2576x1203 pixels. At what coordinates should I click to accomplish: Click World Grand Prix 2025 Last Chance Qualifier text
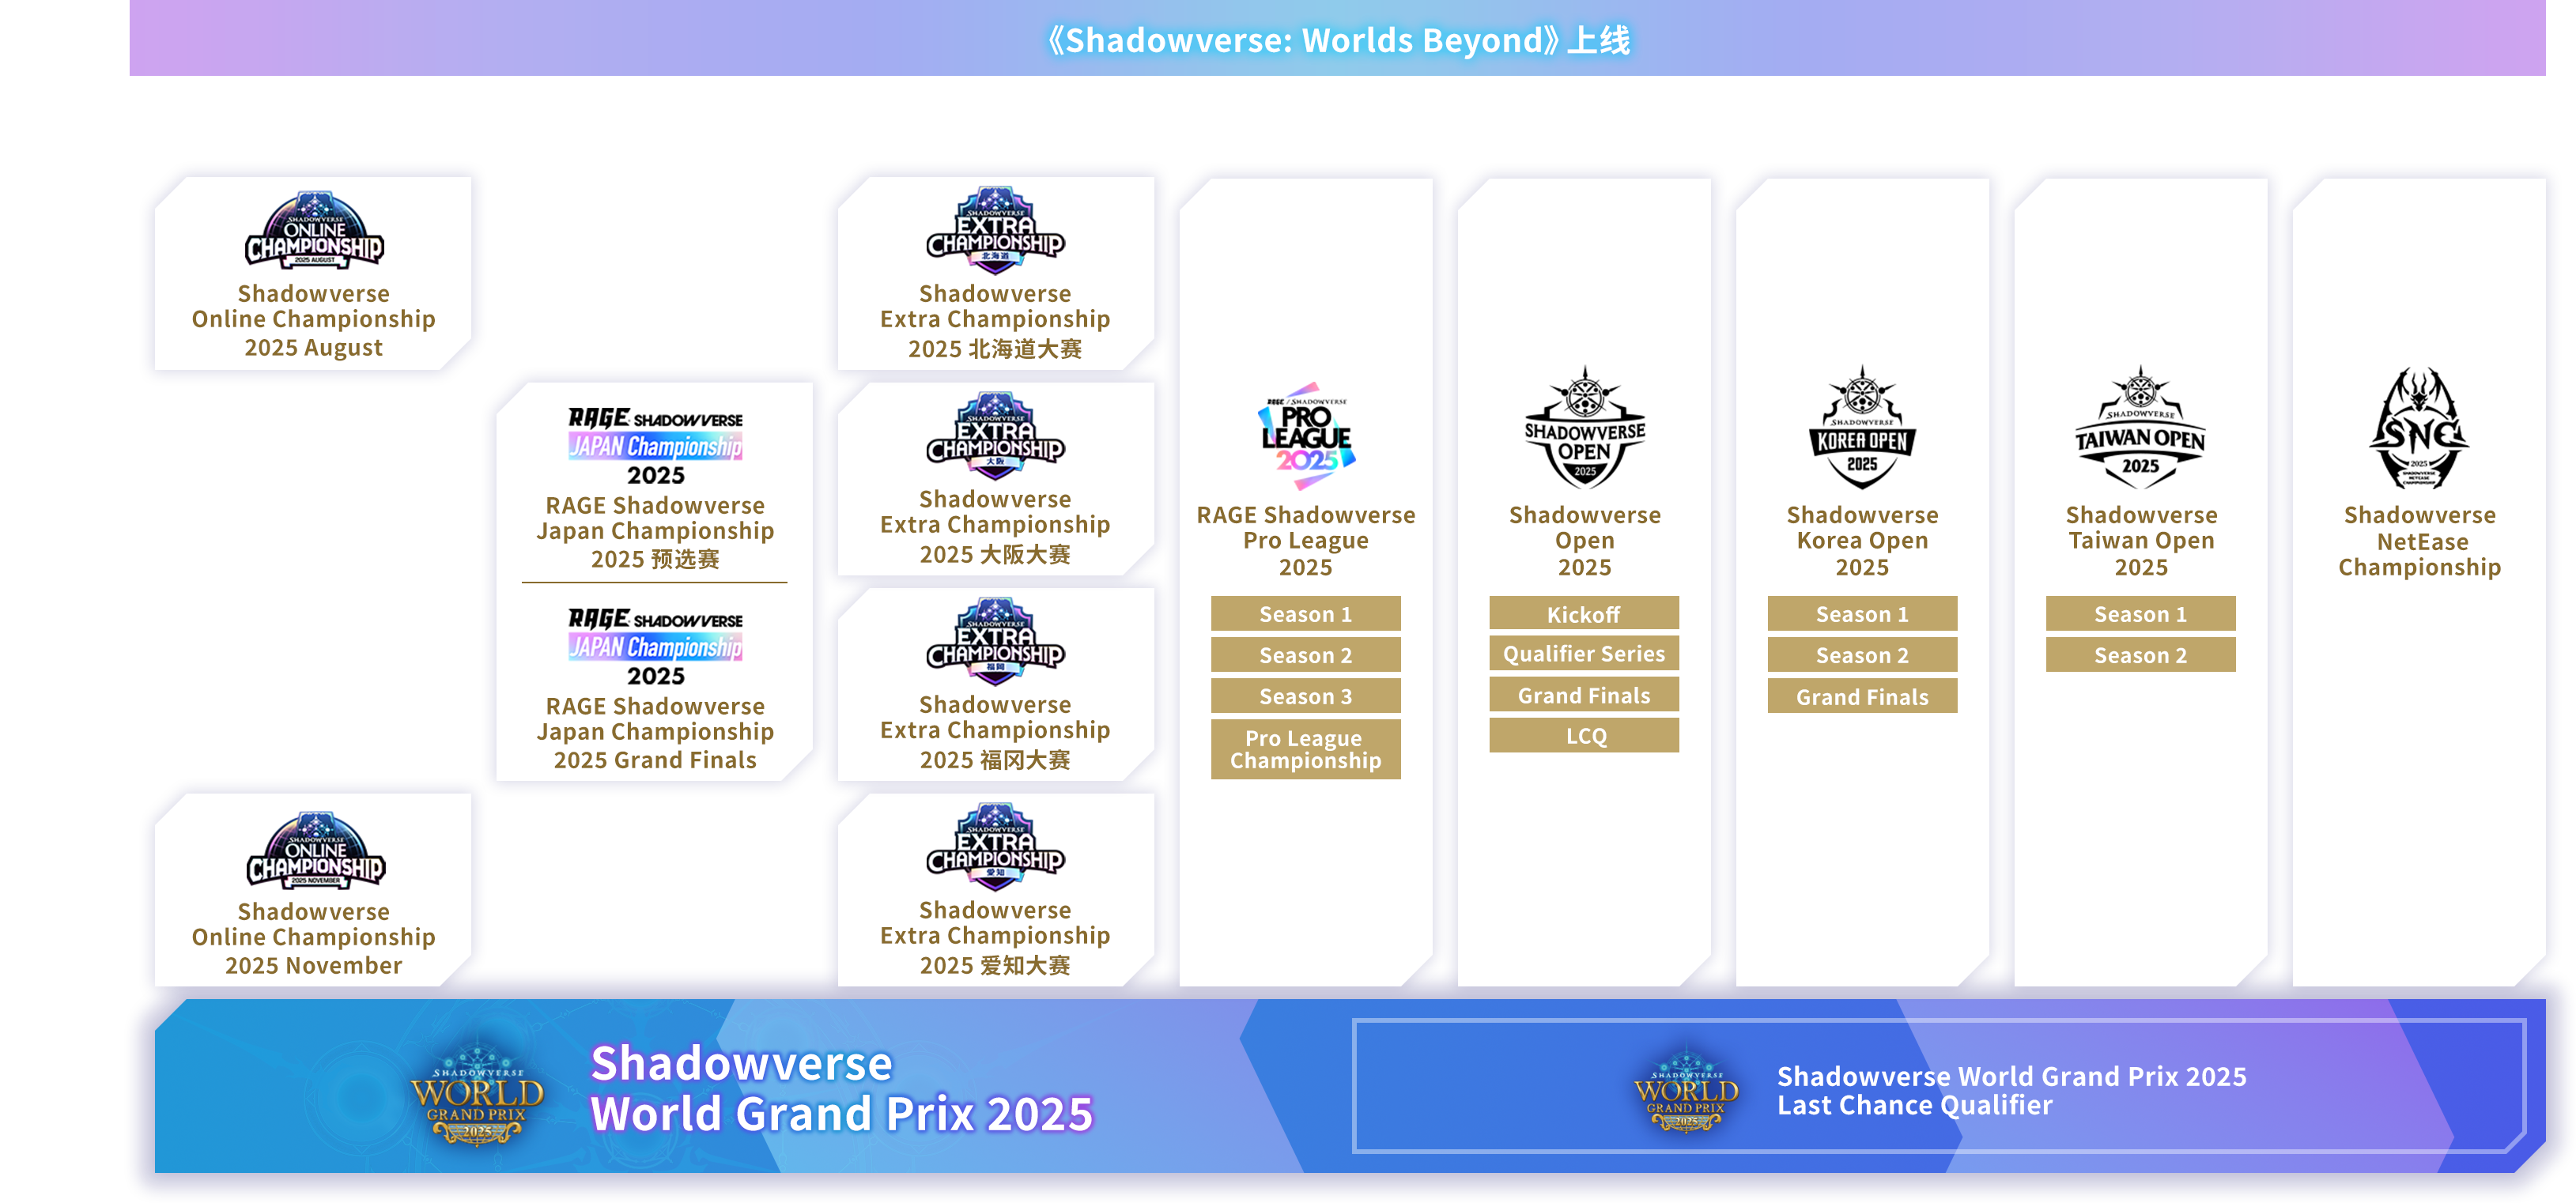[2011, 1090]
